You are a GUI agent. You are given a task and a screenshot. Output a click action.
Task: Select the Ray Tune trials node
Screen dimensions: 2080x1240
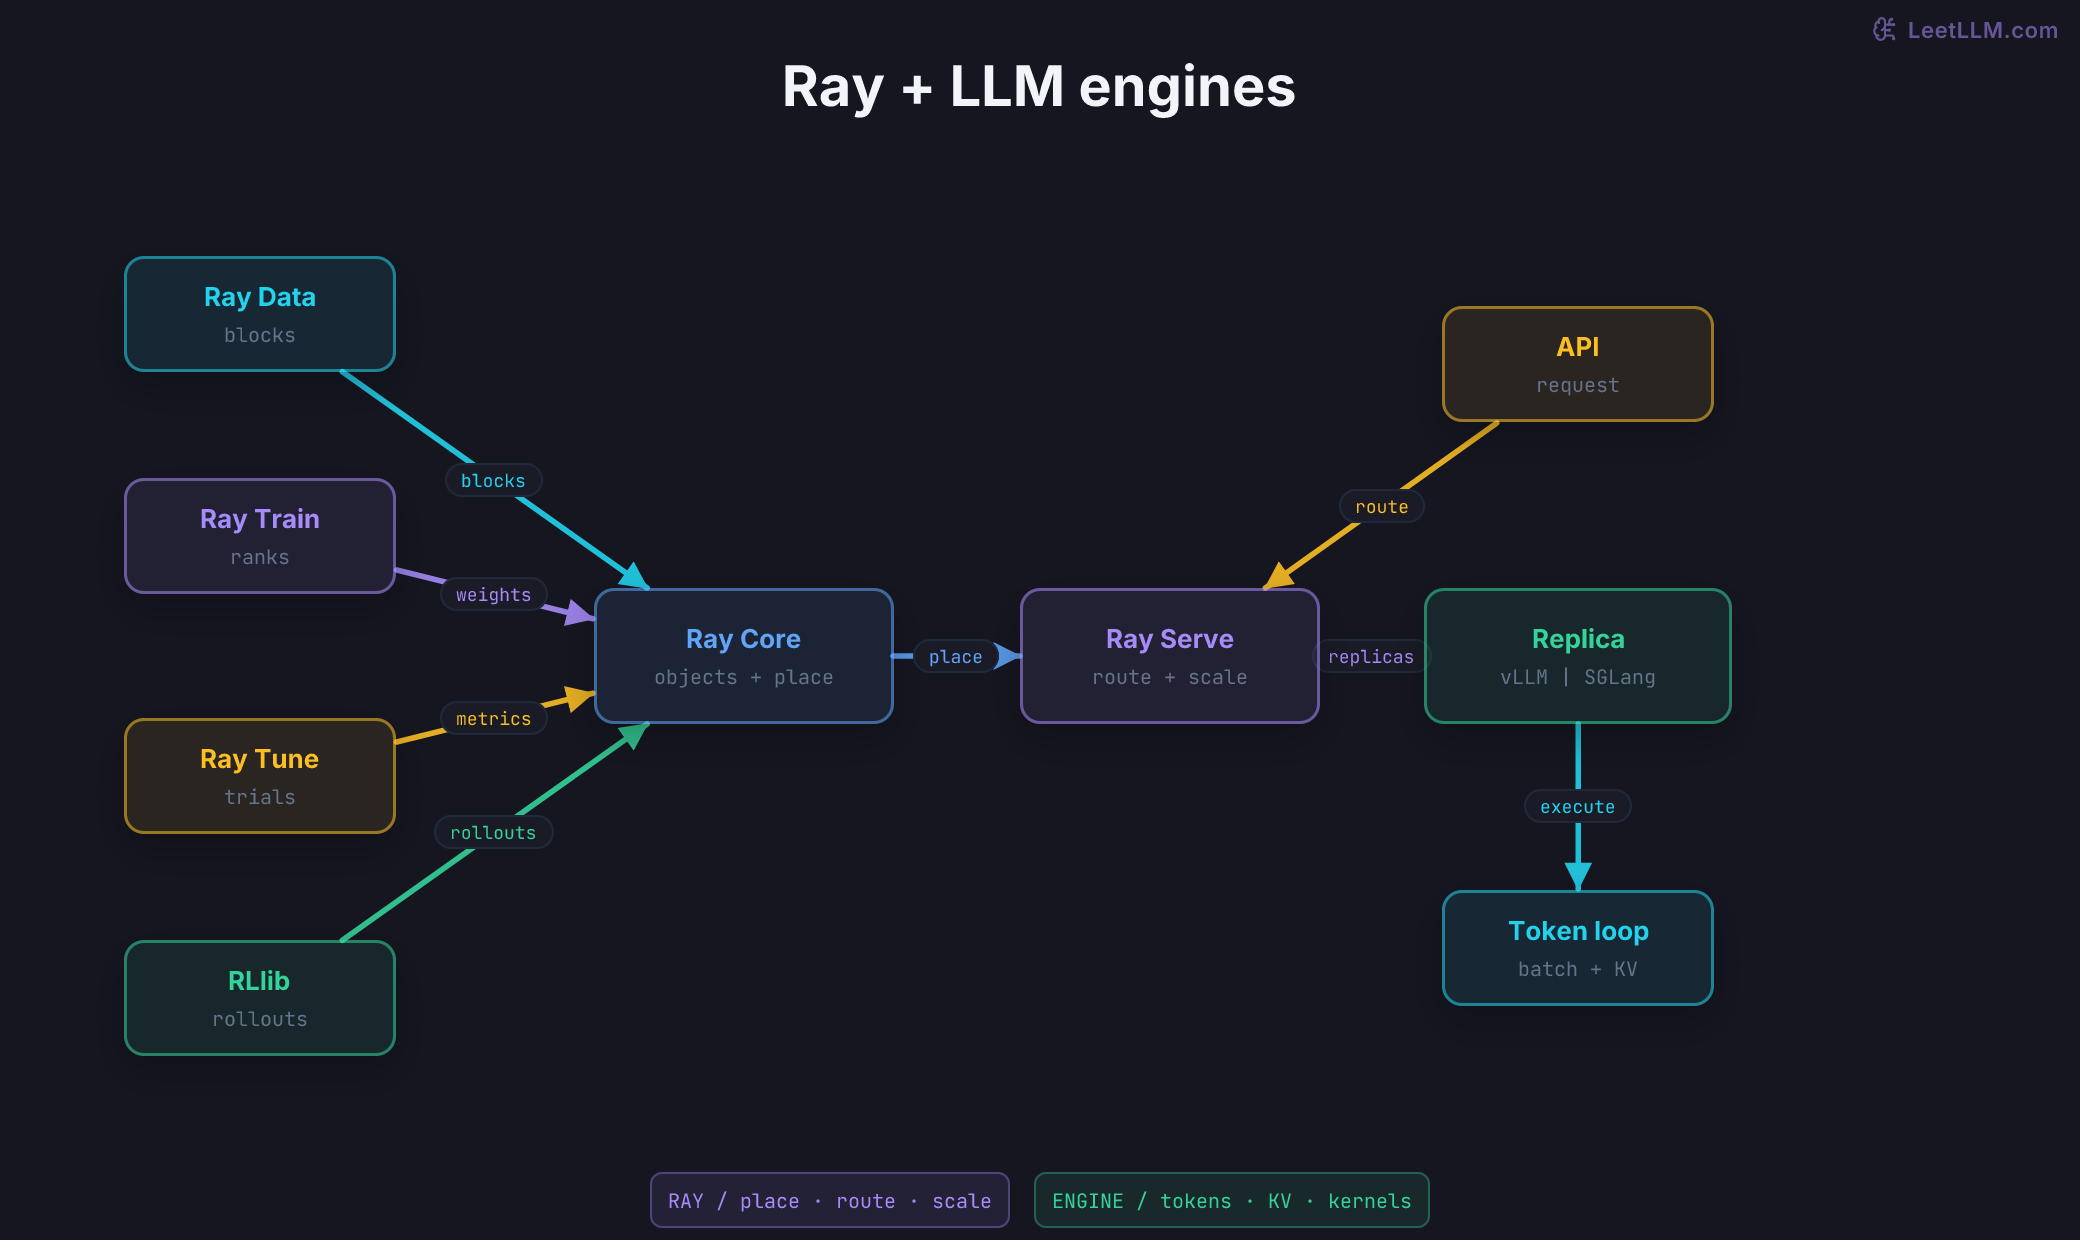[x=260, y=776]
